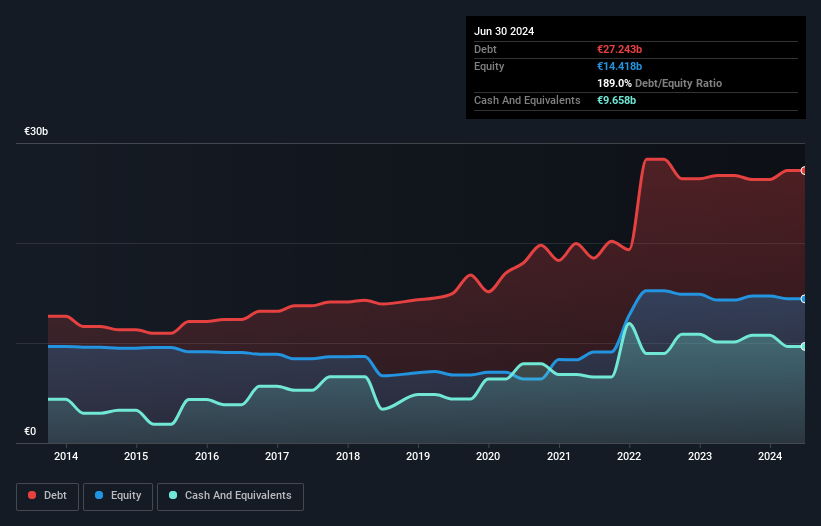This screenshot has width=821, height=526.
Task: Click the €0 y-axis label
Action: tap(30, 431)
